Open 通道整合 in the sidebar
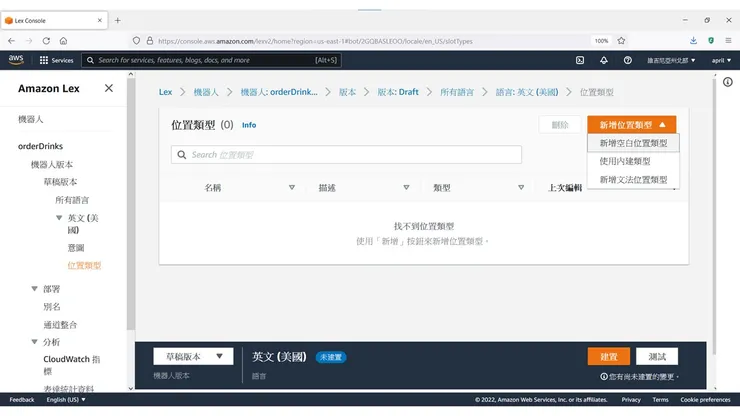740x416 pixels. [x=60, y=324]
